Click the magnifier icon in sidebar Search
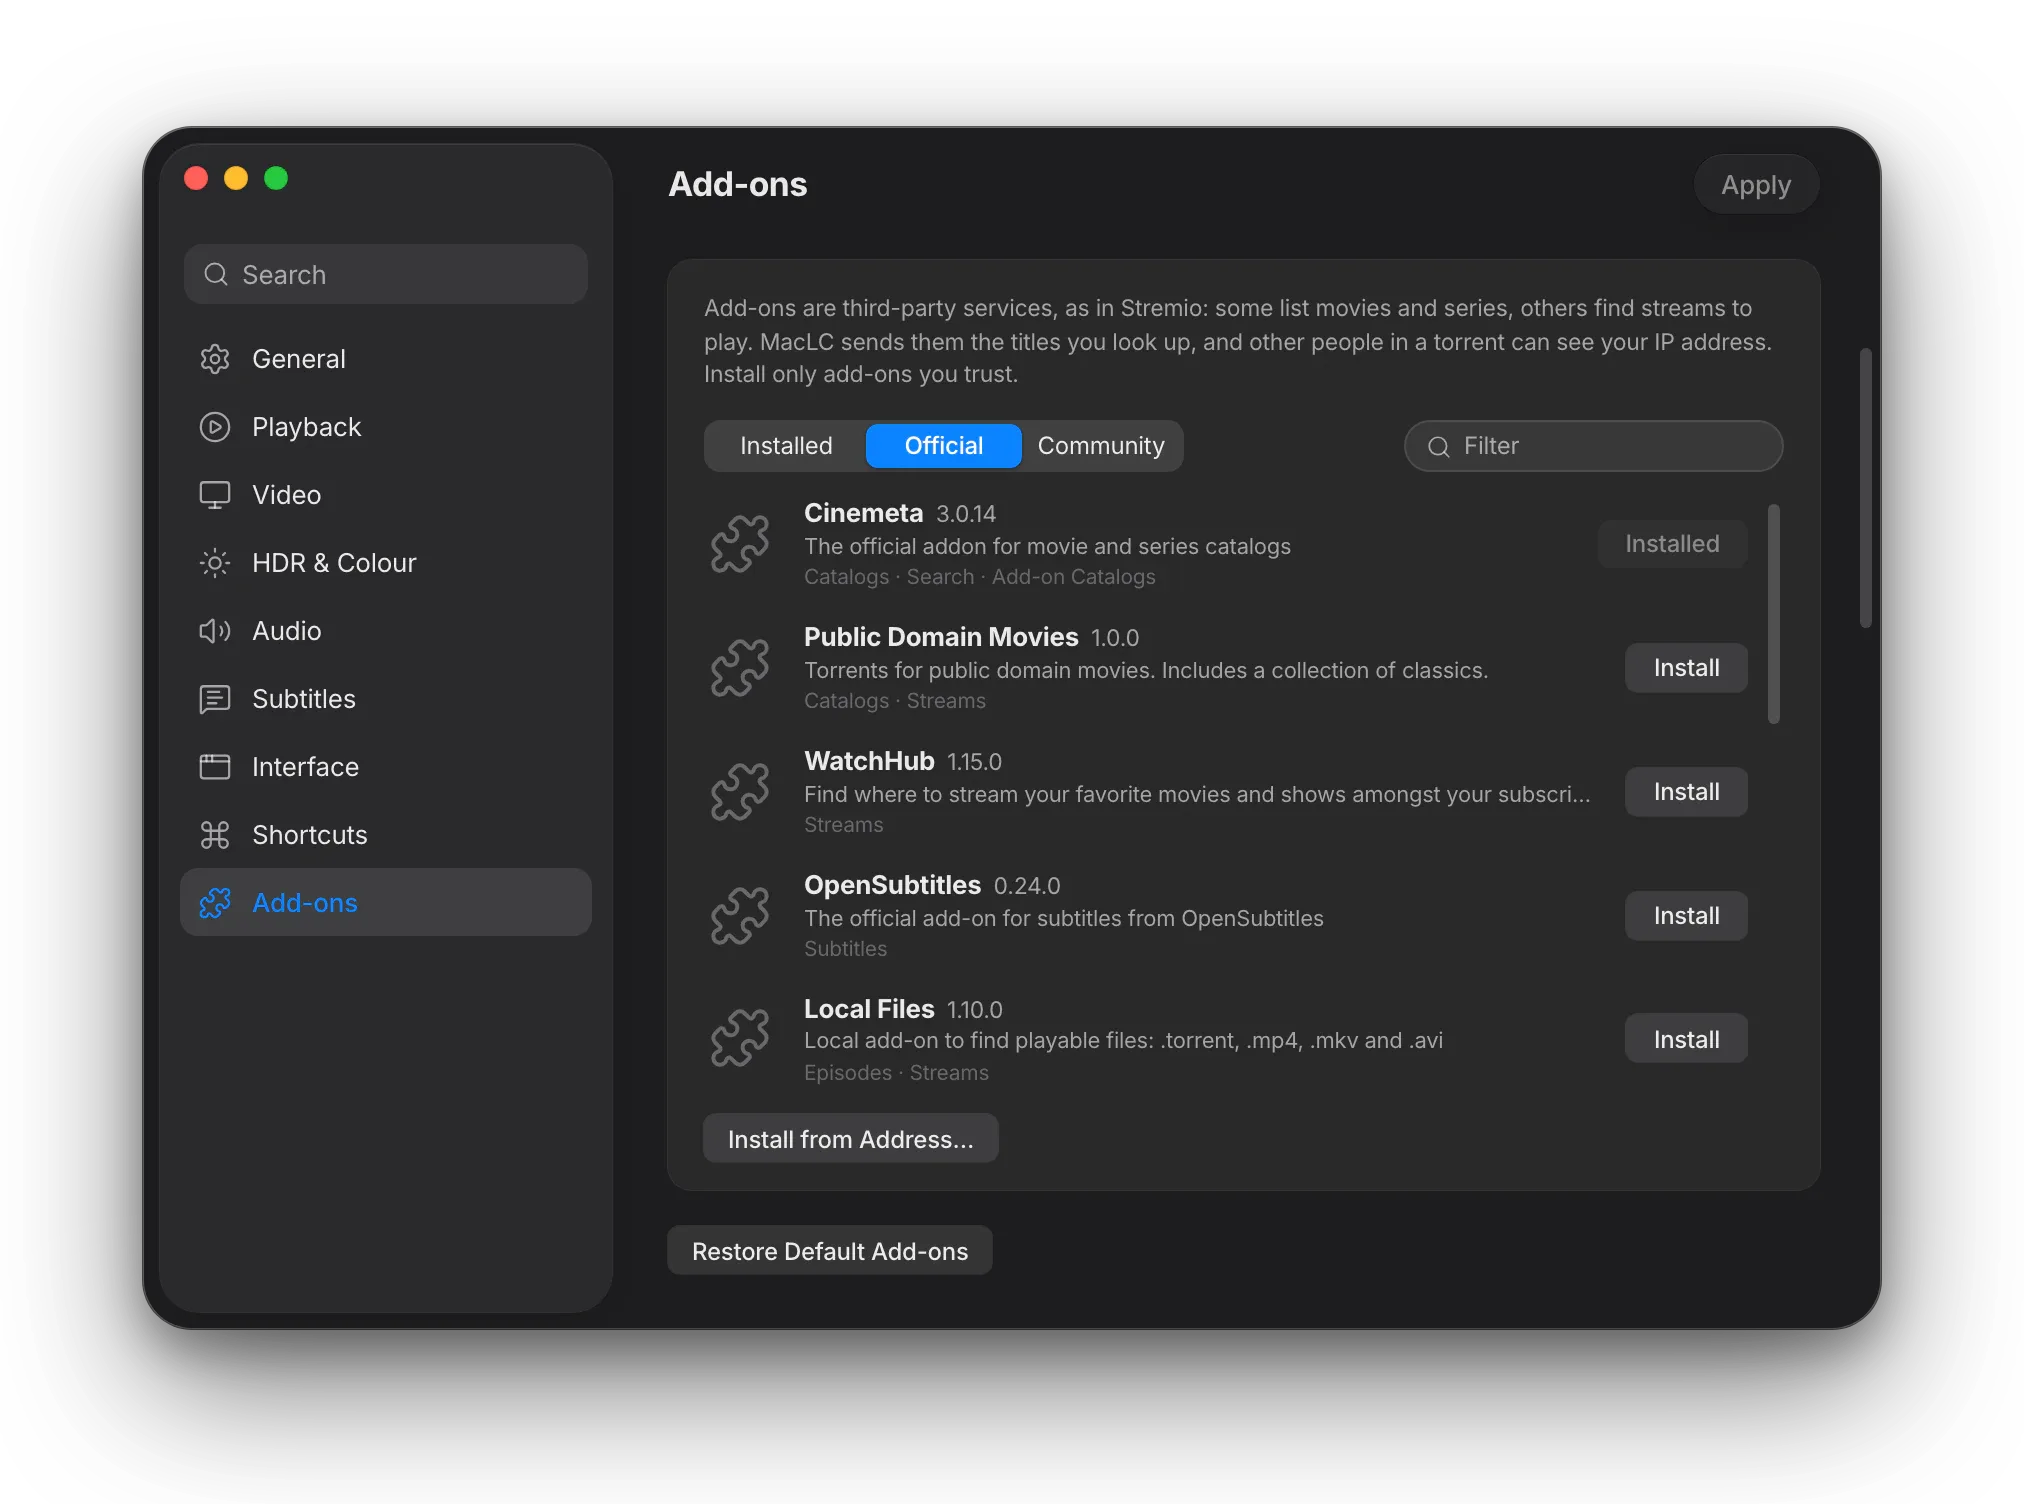The image size is (2024, 1504). click(216, 274)
